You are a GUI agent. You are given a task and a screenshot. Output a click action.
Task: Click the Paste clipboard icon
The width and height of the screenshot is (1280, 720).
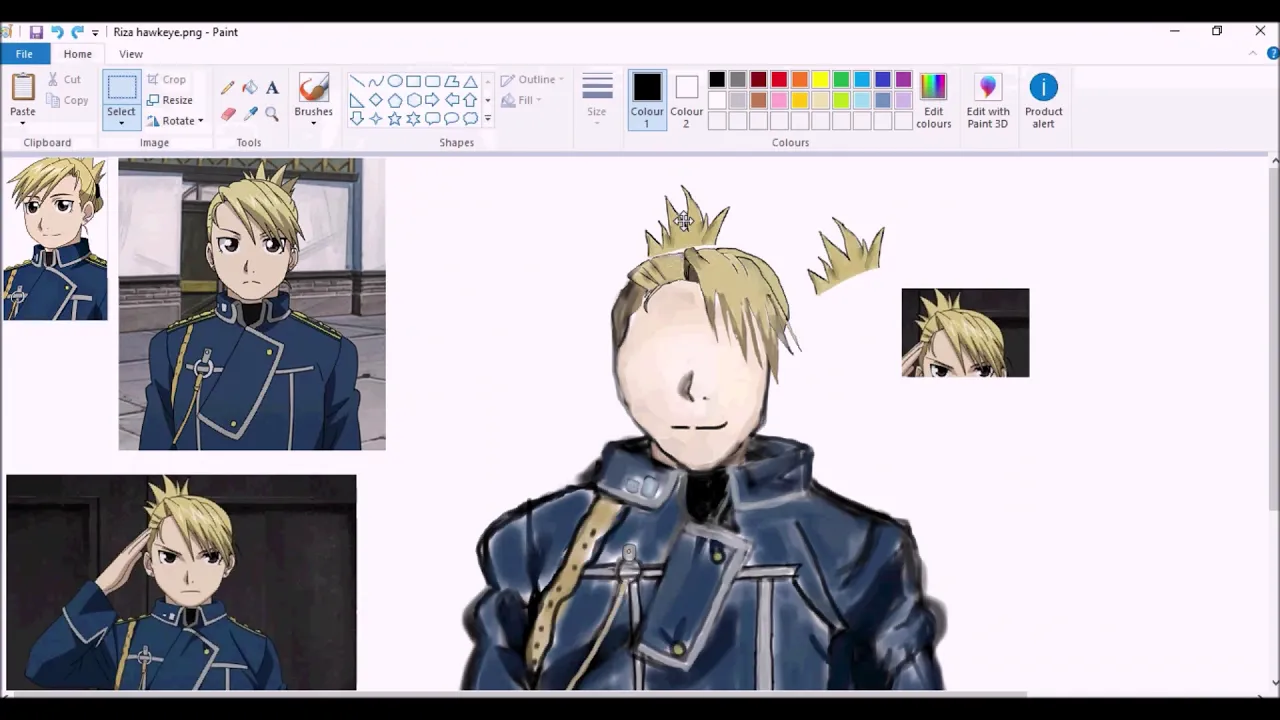(x=22, y=88)
